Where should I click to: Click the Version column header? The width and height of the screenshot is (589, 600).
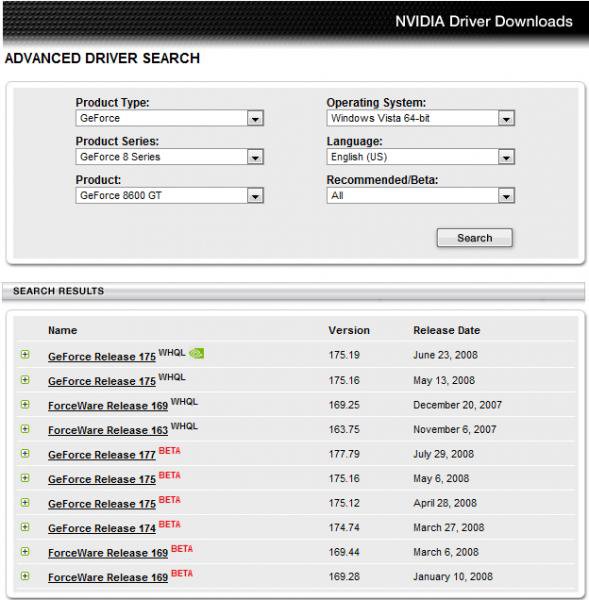click(349, 330)
